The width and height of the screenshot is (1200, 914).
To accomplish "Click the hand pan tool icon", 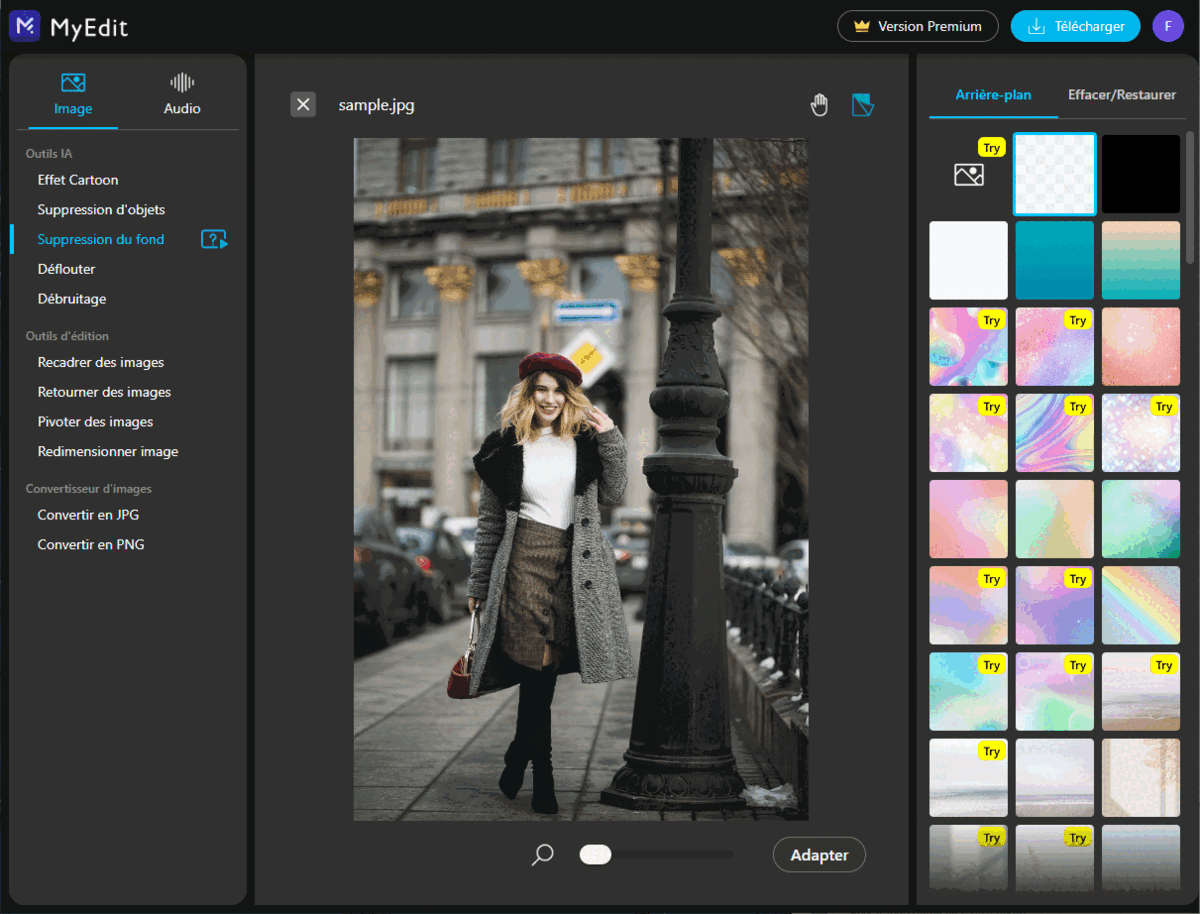I will click(x=819, y=105).
